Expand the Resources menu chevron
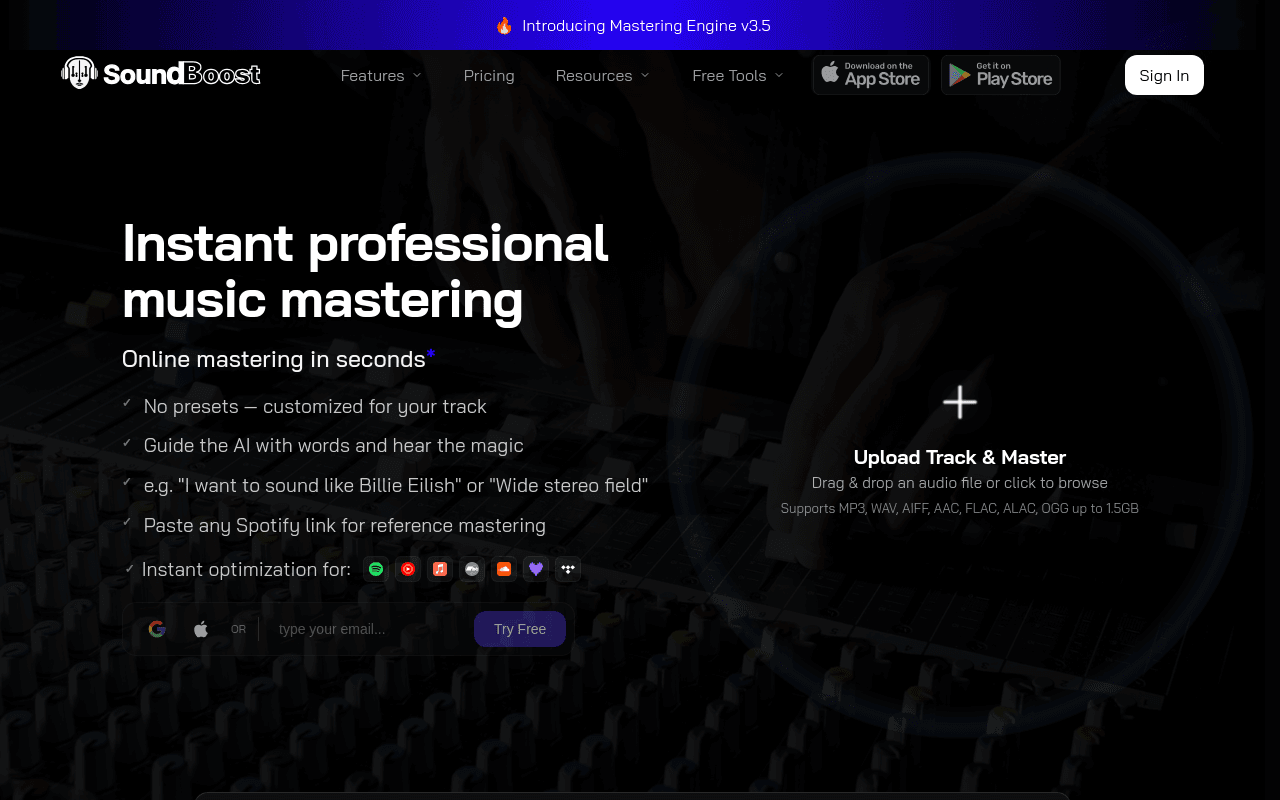This screenshot has height=800, width=1280. point(645,76)
